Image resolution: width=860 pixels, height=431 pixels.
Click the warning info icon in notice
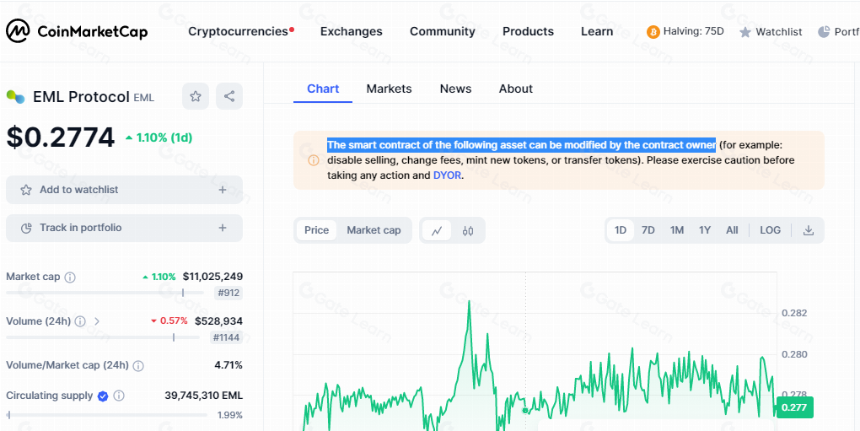pyautogui.click(x=313, y=160)
